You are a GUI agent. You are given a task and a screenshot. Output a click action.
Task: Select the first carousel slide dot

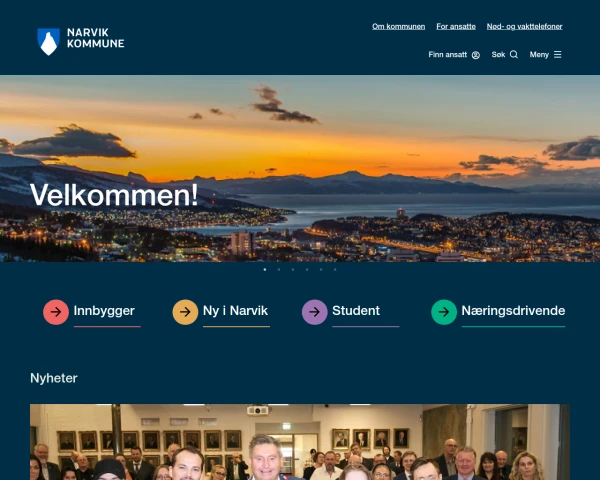coord(265,269)
